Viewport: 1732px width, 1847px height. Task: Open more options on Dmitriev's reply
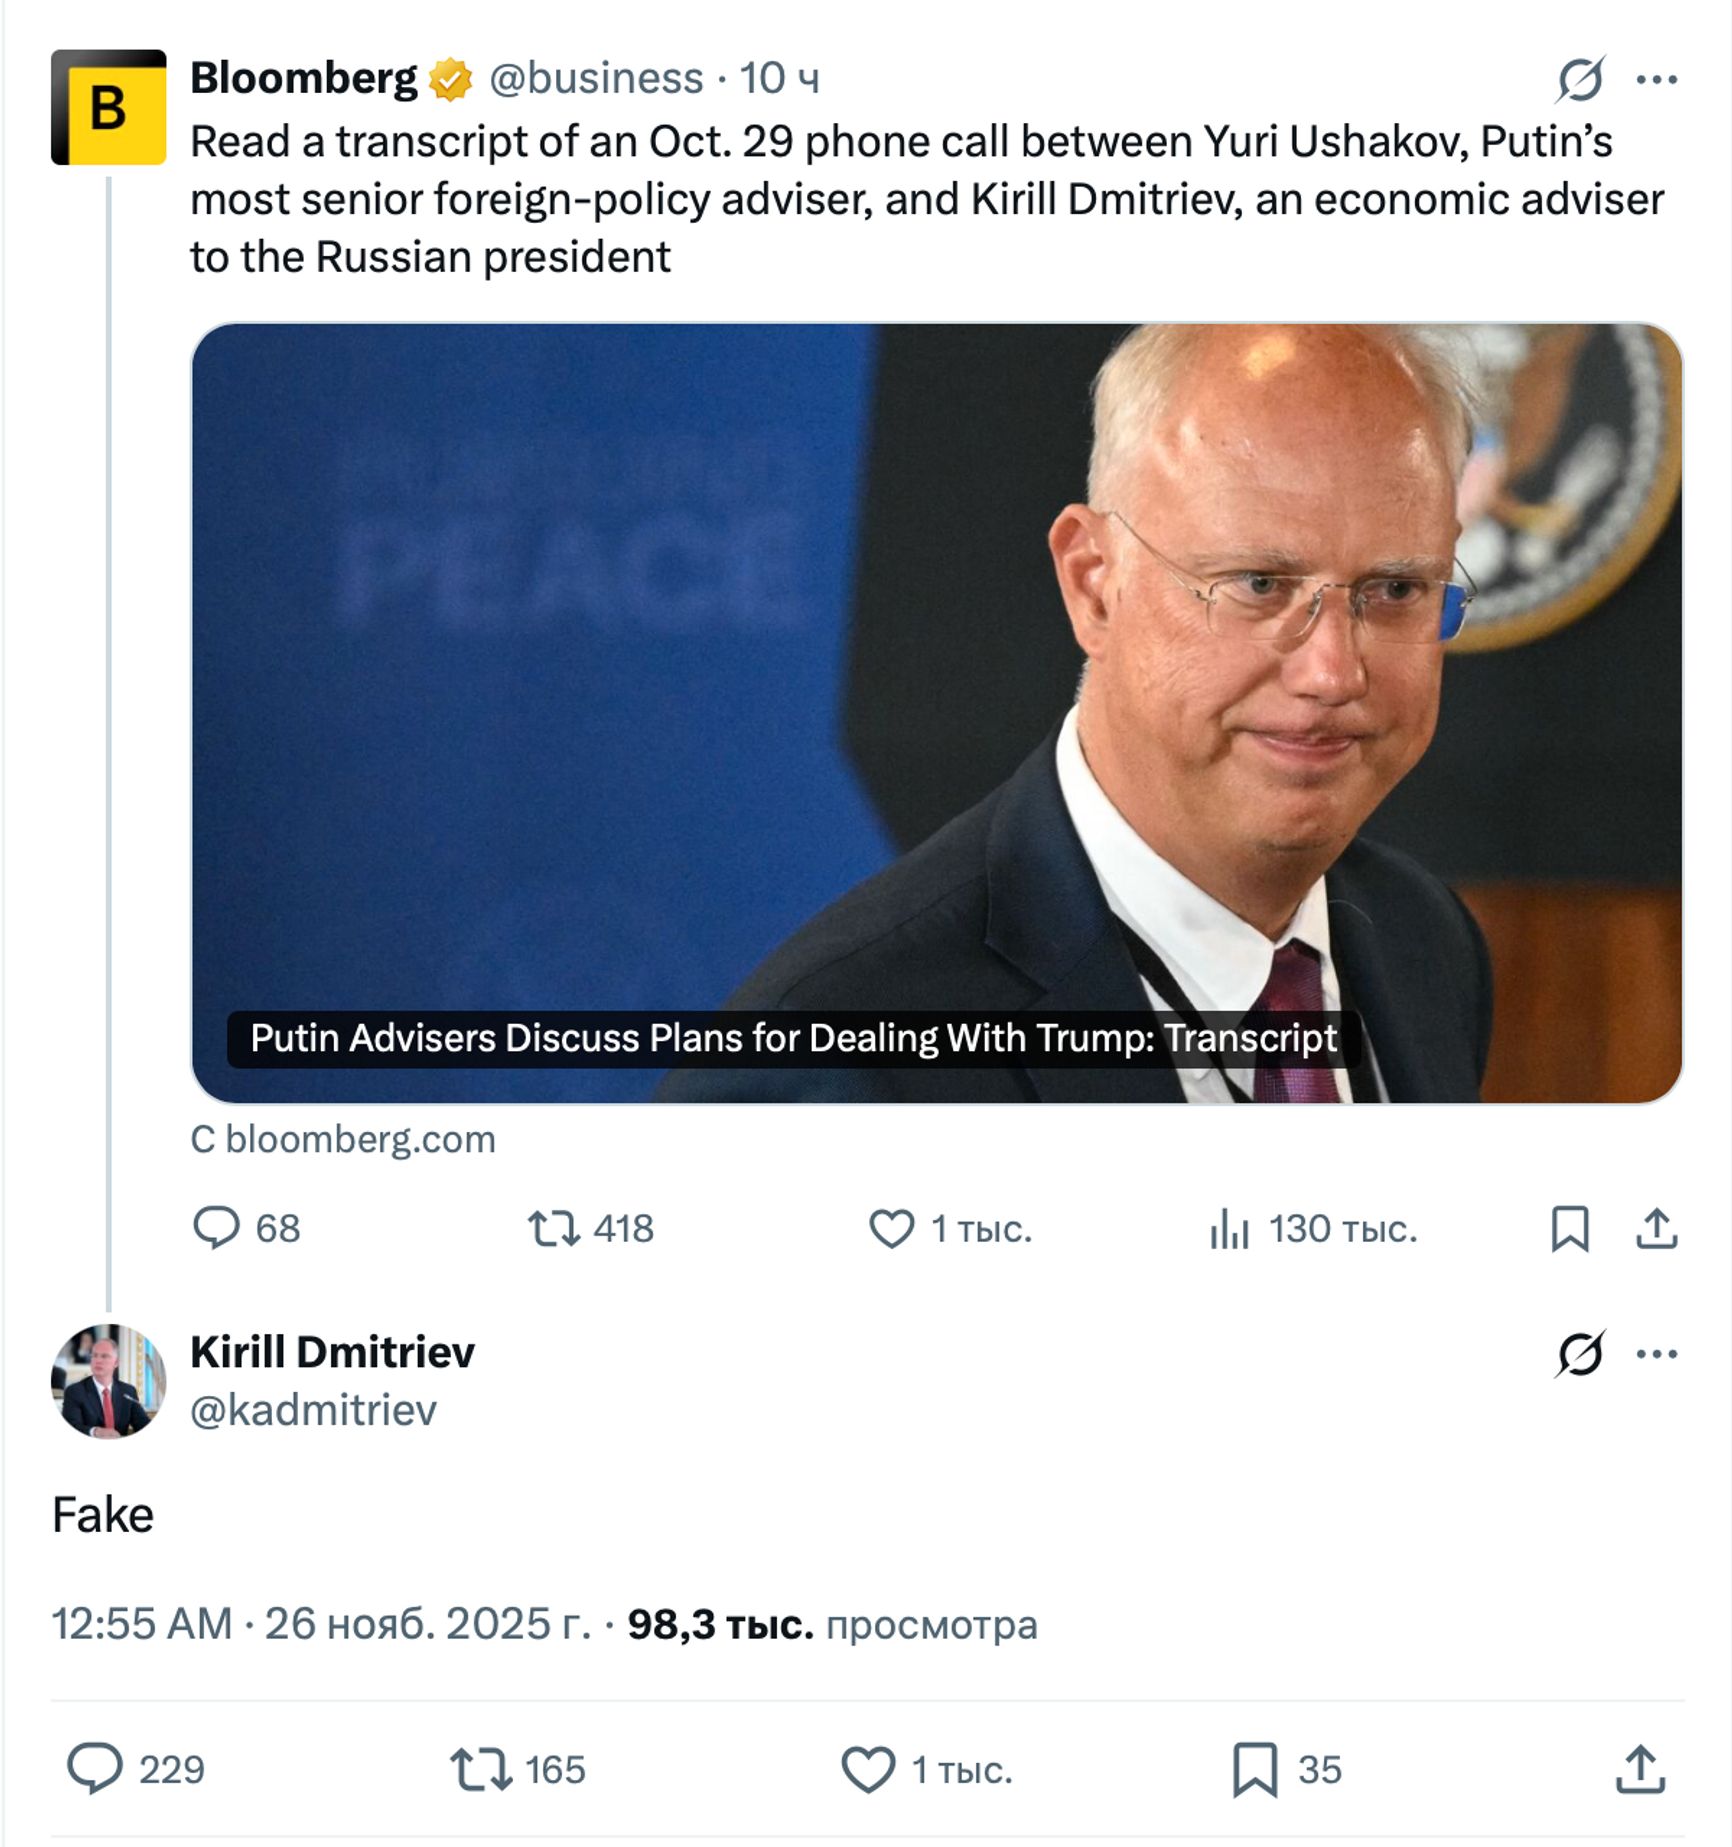point(1656,1353)
